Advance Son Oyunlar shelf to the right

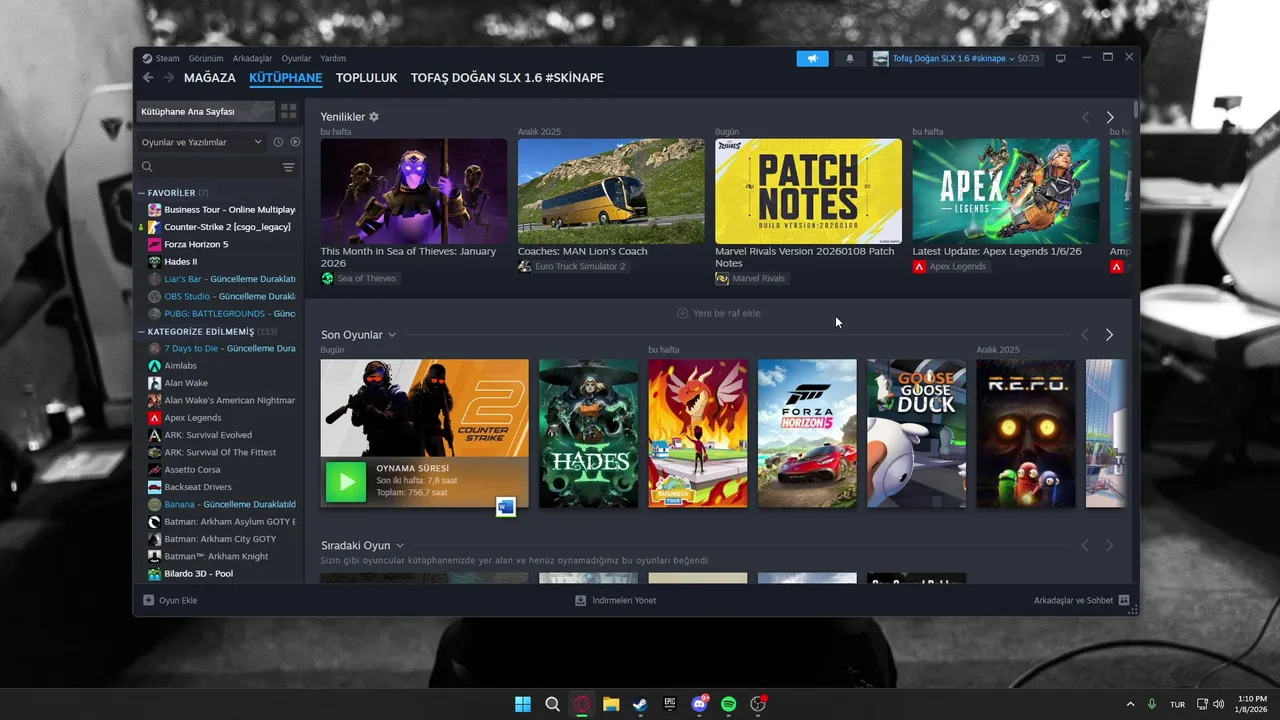click(1109, 335)
